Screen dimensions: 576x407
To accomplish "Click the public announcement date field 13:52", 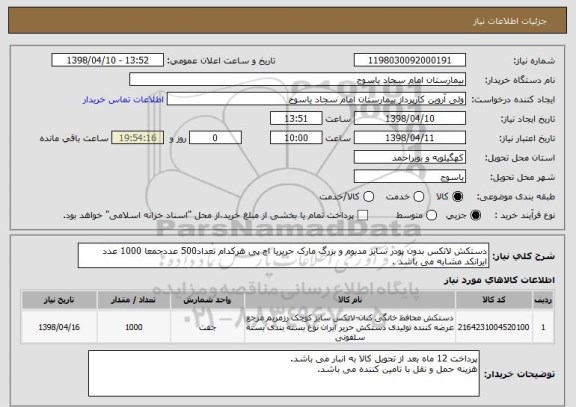I will (x=108, y=60).
